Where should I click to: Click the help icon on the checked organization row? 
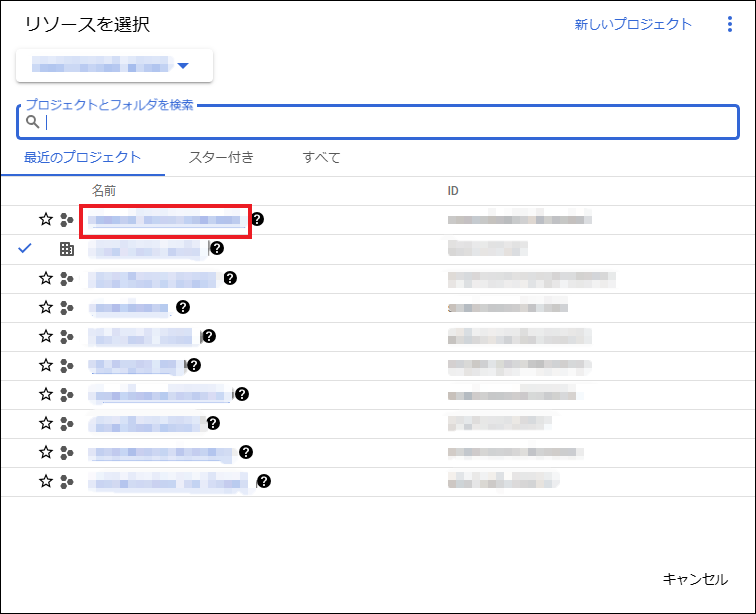point(217,249)
